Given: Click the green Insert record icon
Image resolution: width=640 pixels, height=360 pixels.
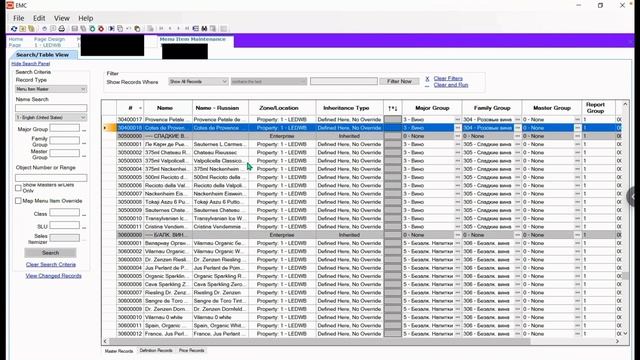Looking at the screenshot, I should coord(92,29).
